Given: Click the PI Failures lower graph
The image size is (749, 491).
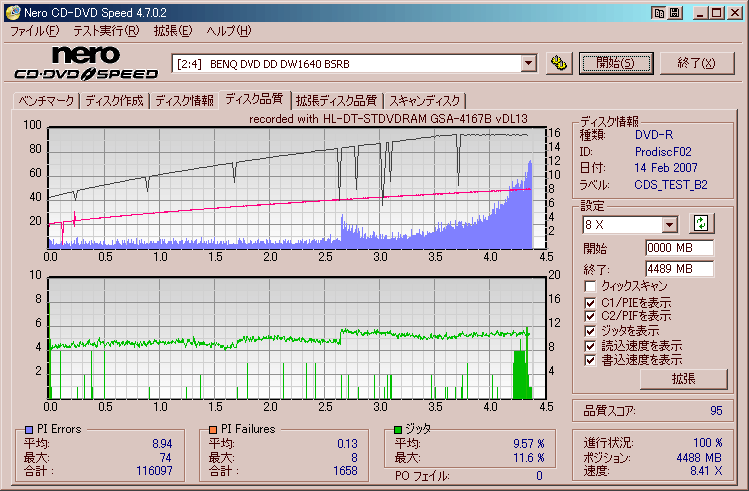Looking at the screenshot, I should pyautogui.click(x=297, y=338).
